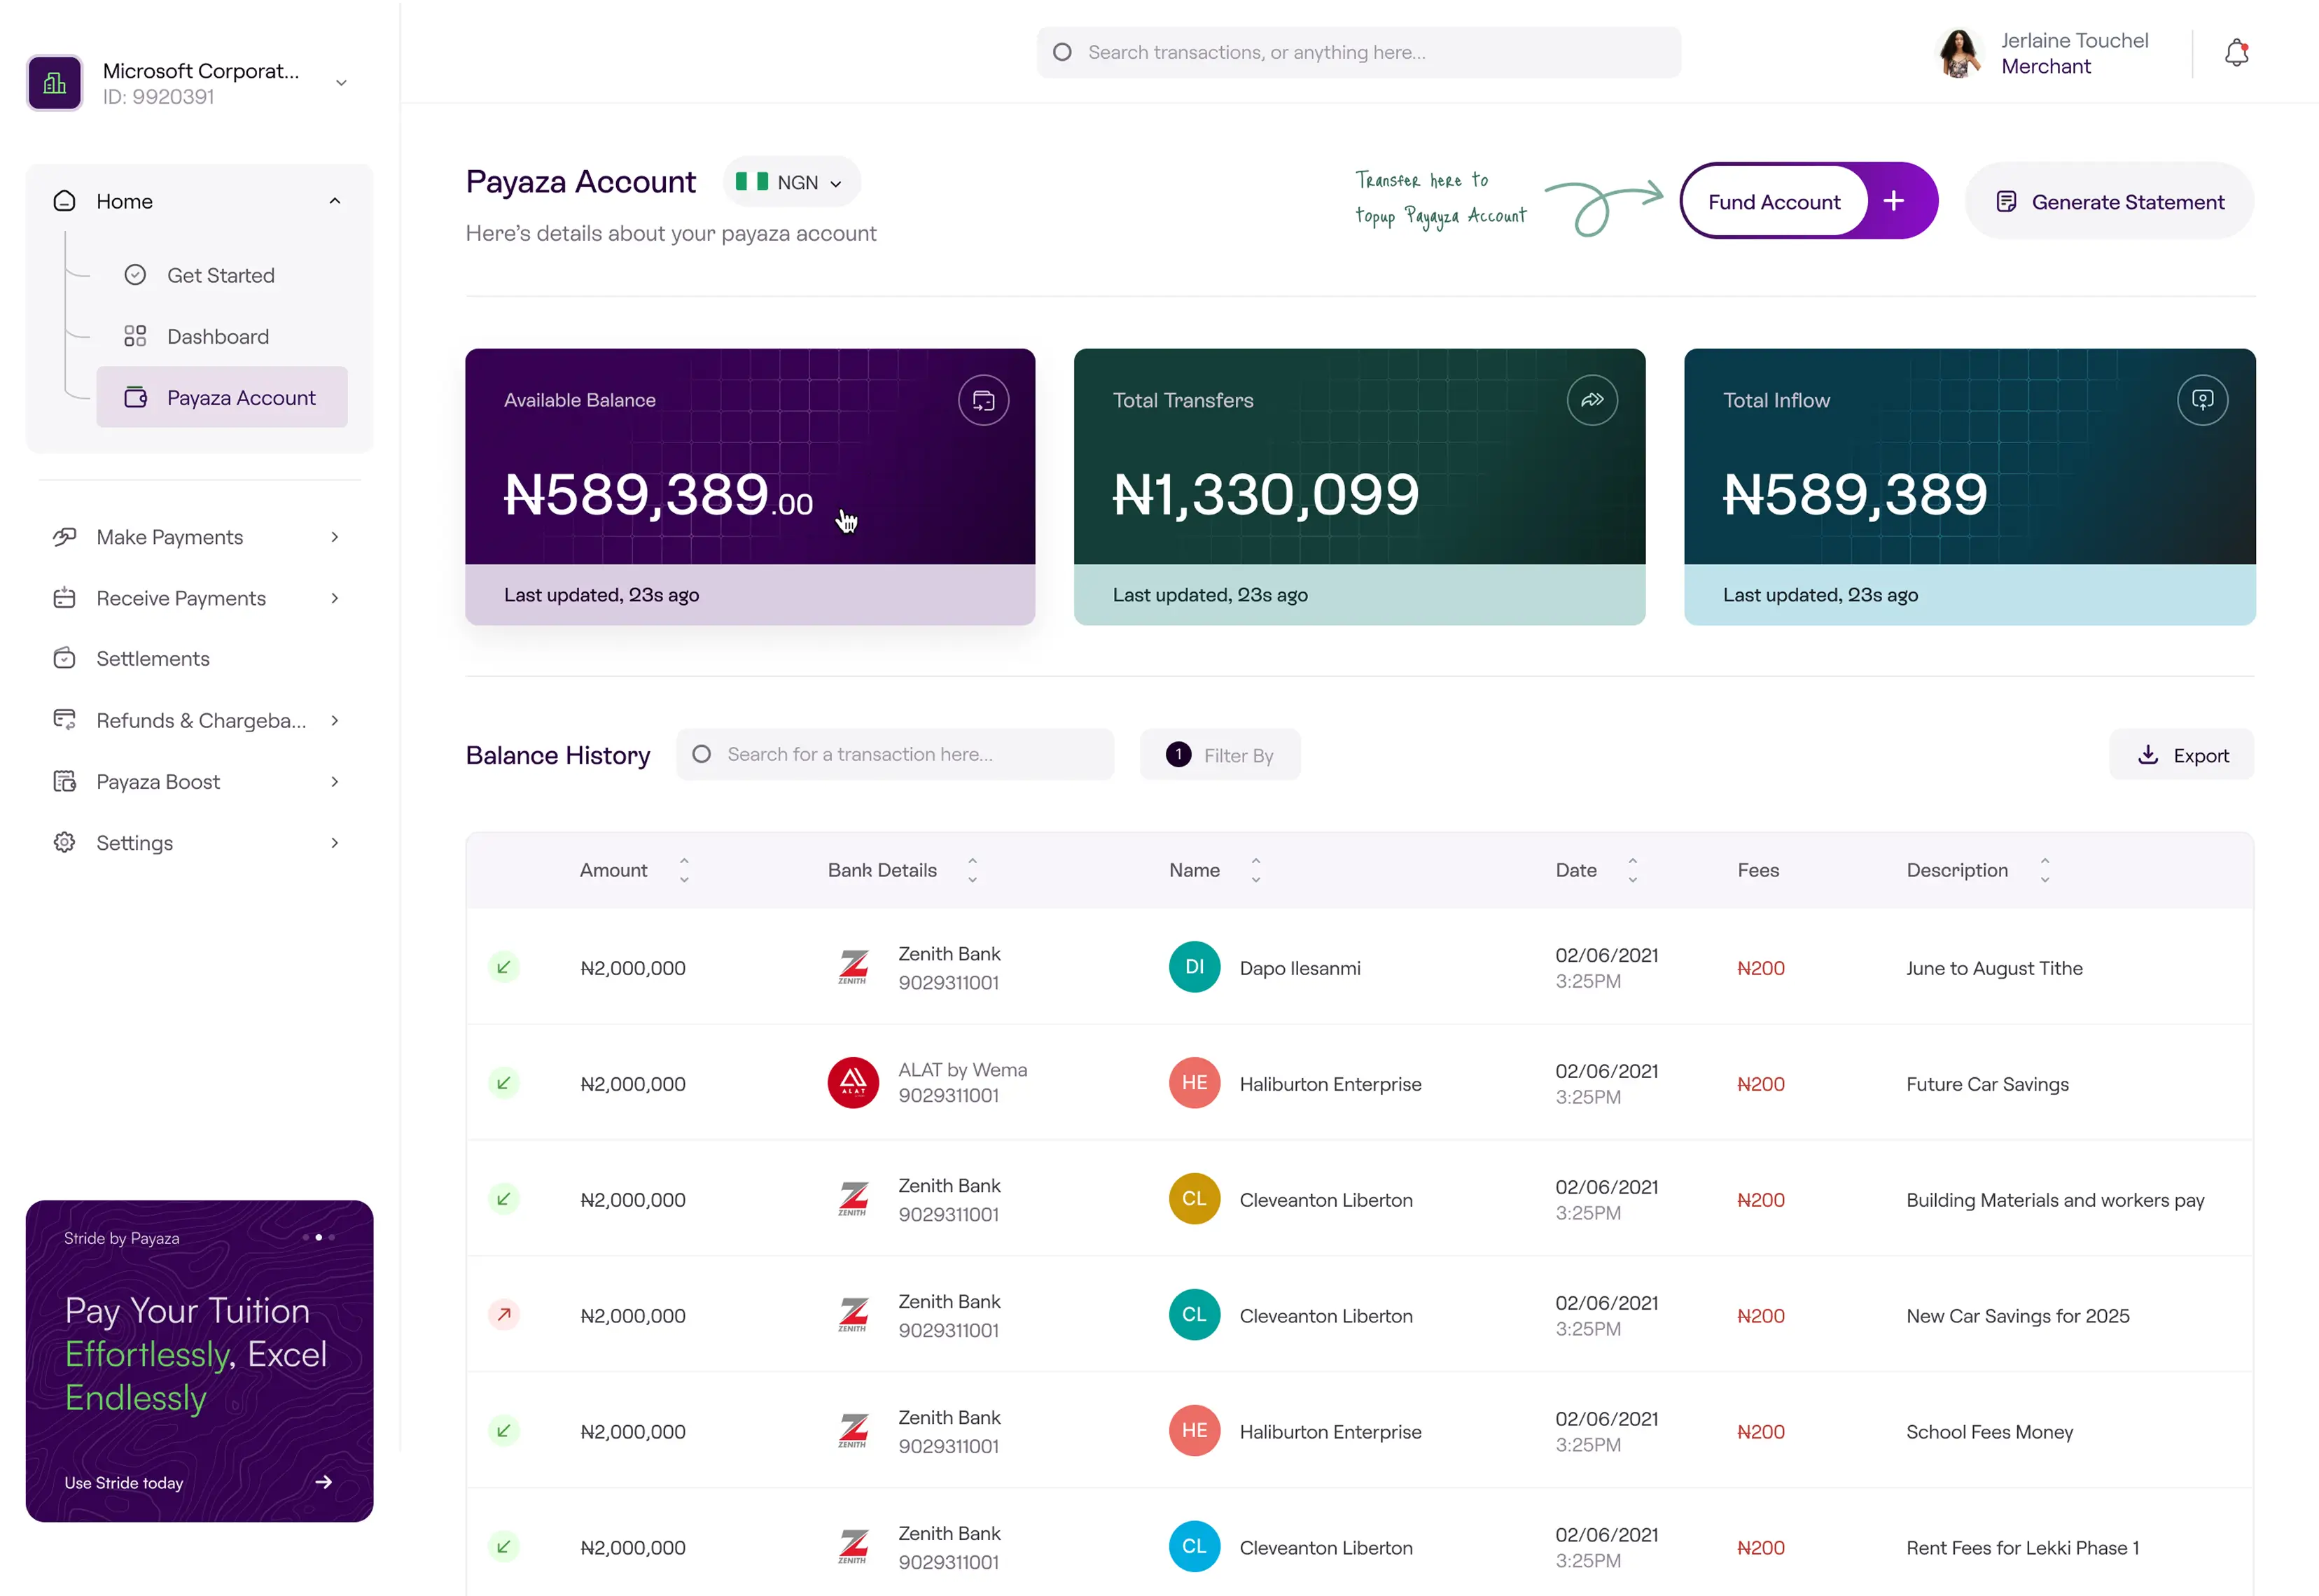Click the Building Materials and workers pay description

pos(2054,1200)
